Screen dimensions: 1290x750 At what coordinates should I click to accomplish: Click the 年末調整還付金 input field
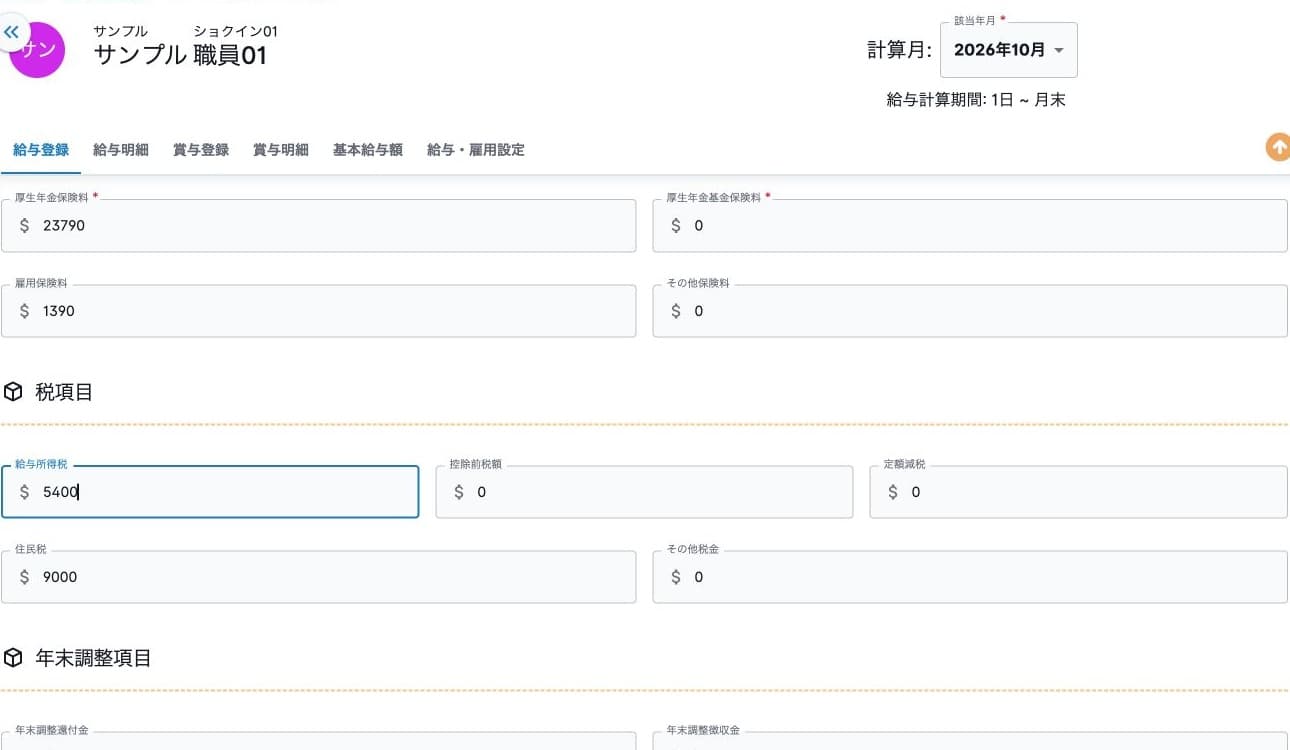pos(318,741)
